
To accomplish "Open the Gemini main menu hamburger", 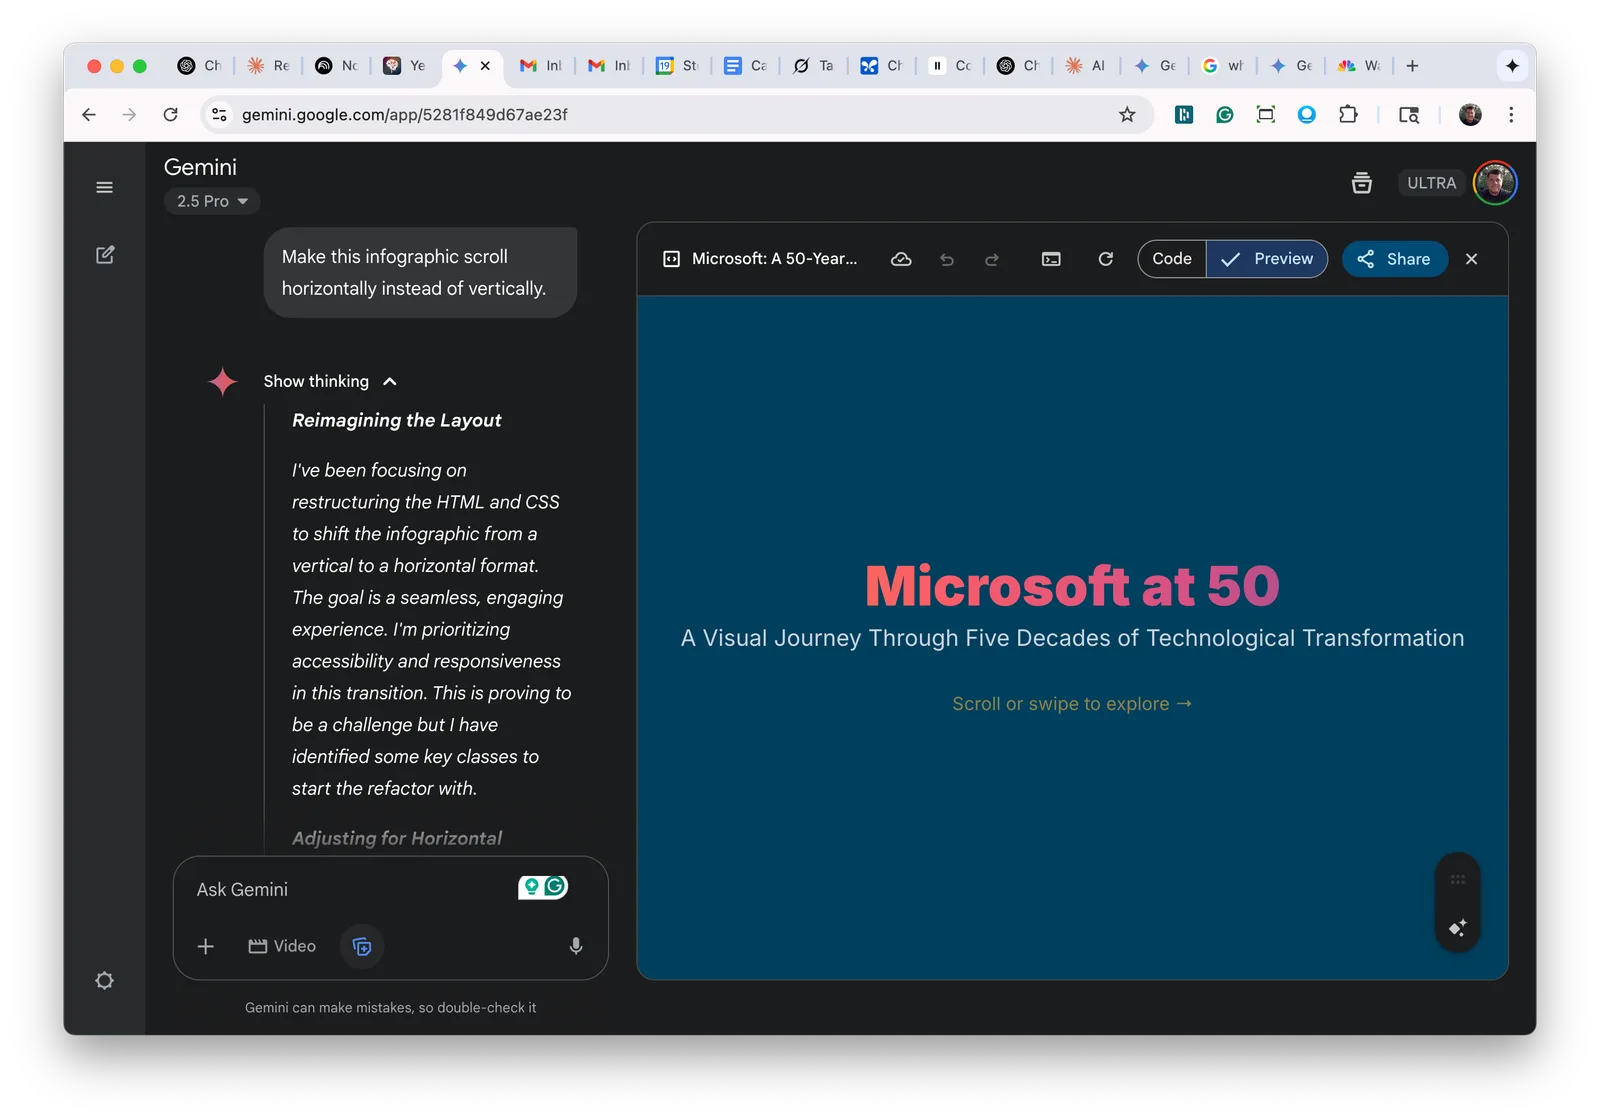I will pos(104,187).
